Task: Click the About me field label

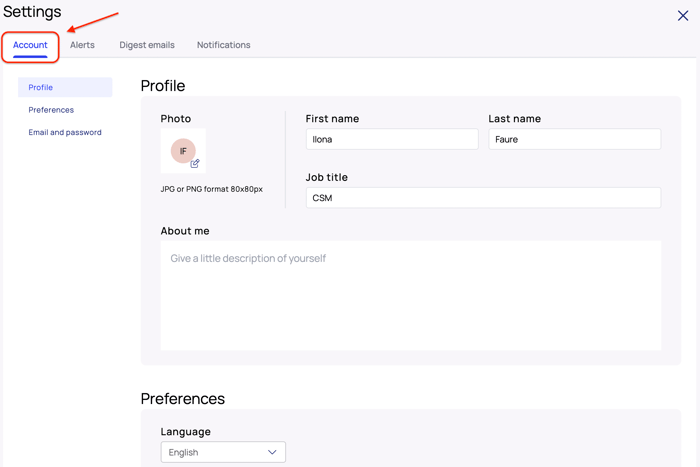Action: point(185,231)
